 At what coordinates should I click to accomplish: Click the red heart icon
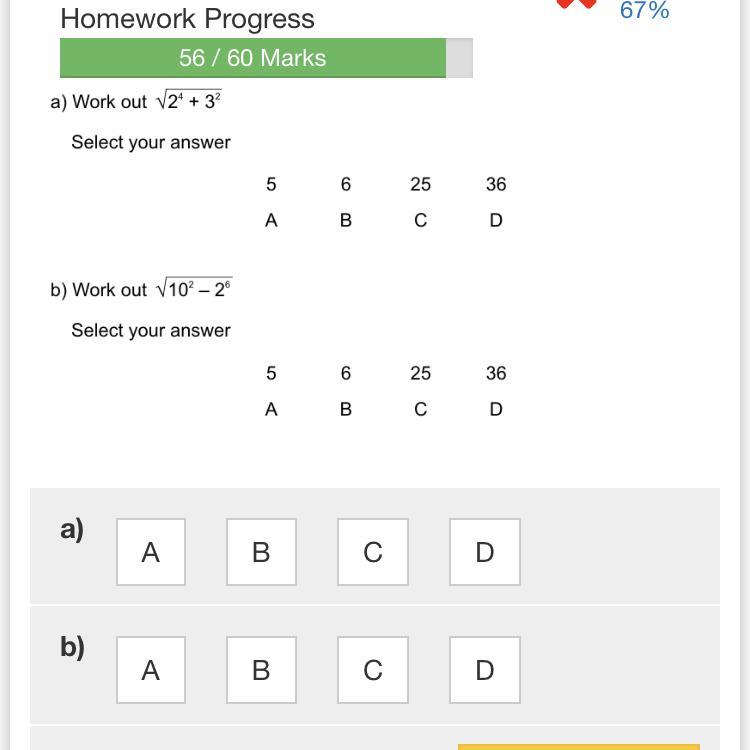pos(577,4)
